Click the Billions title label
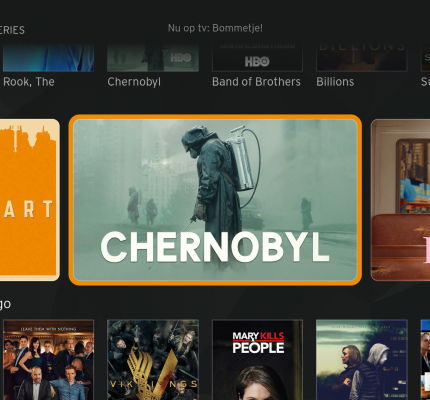 point(335,82)
